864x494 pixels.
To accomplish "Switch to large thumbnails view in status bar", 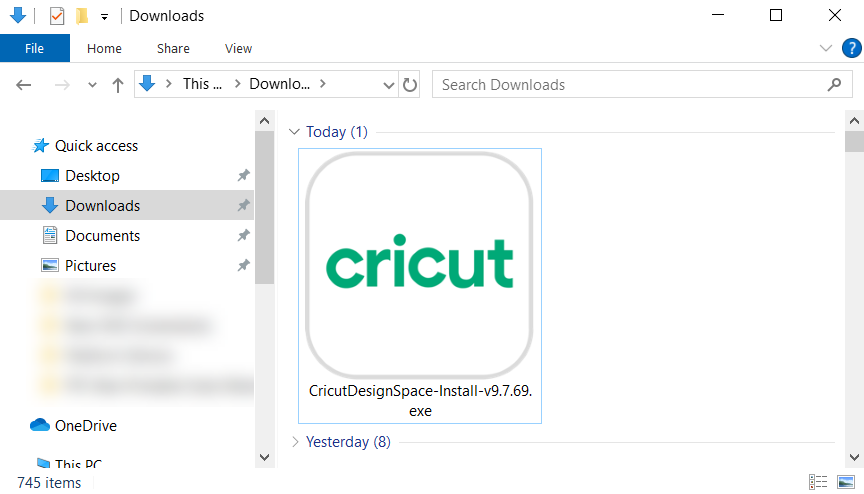I will pos(846,482).
